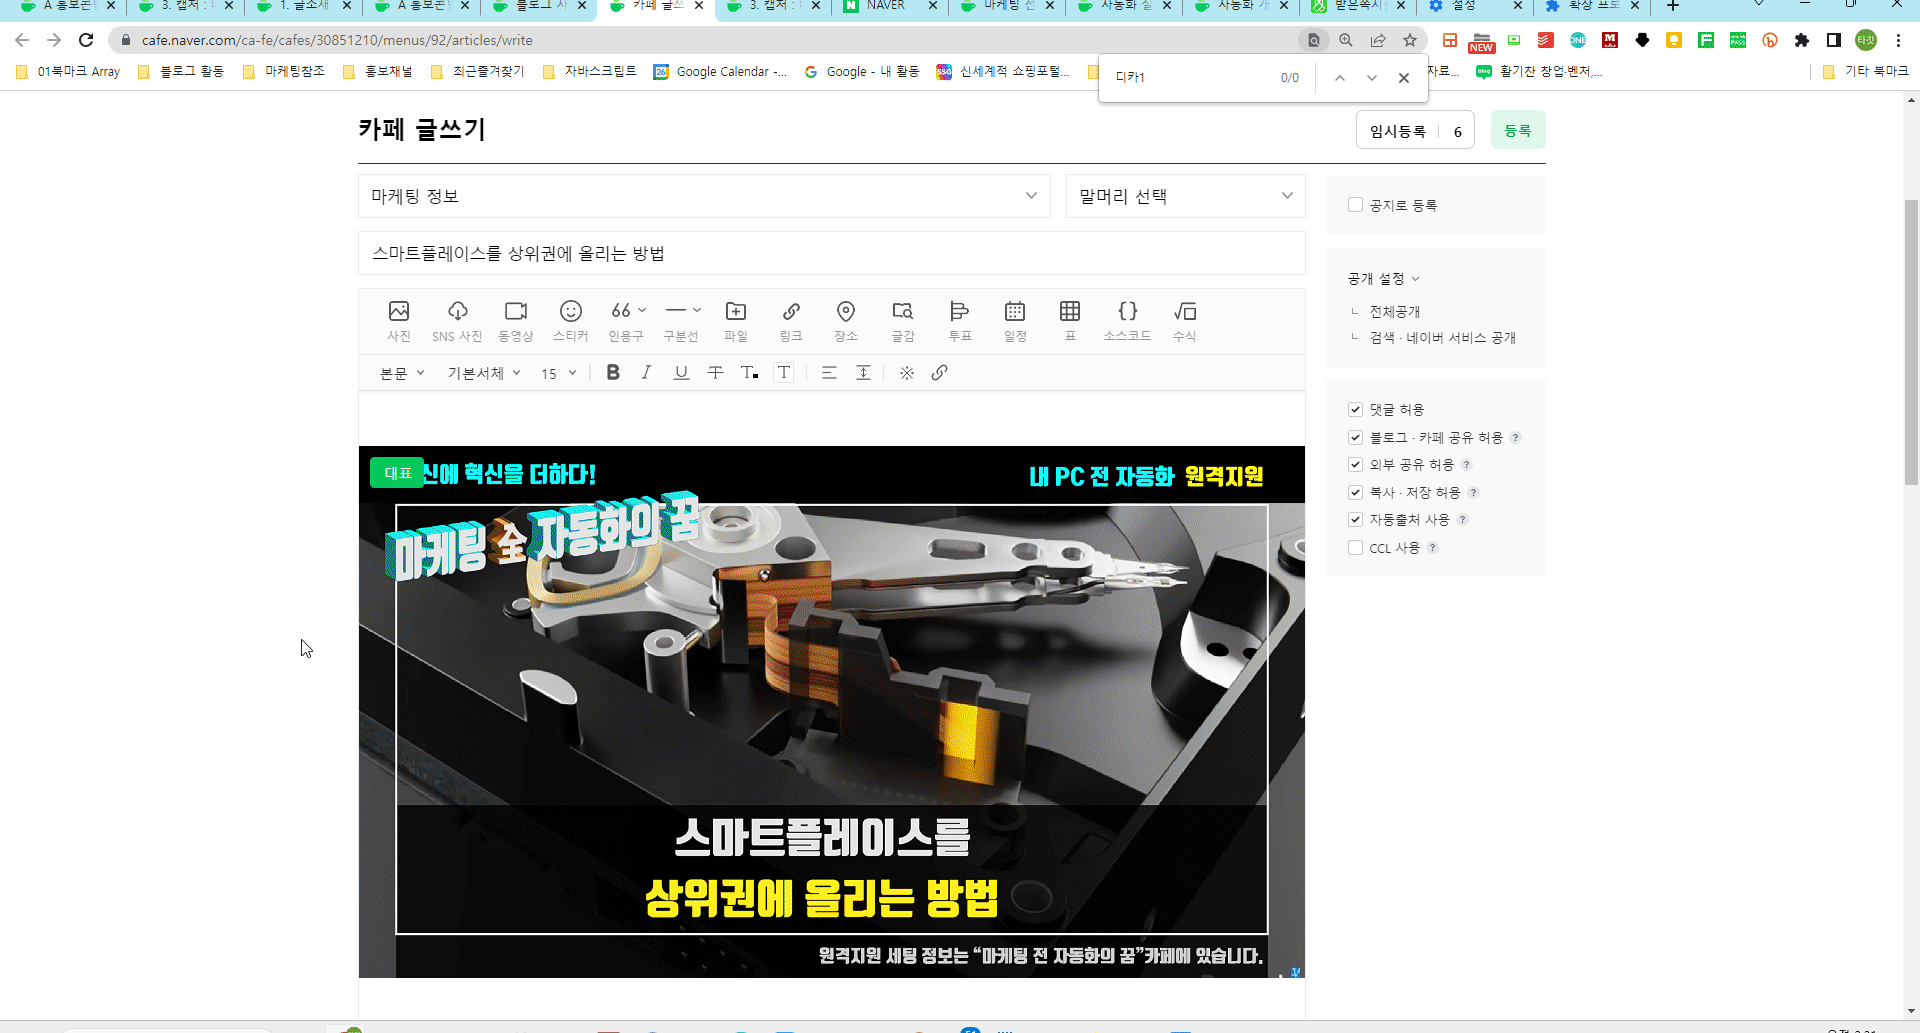Reload the current page
This screenshot has height=1033, width=1920.
click(x=86, y=40)
